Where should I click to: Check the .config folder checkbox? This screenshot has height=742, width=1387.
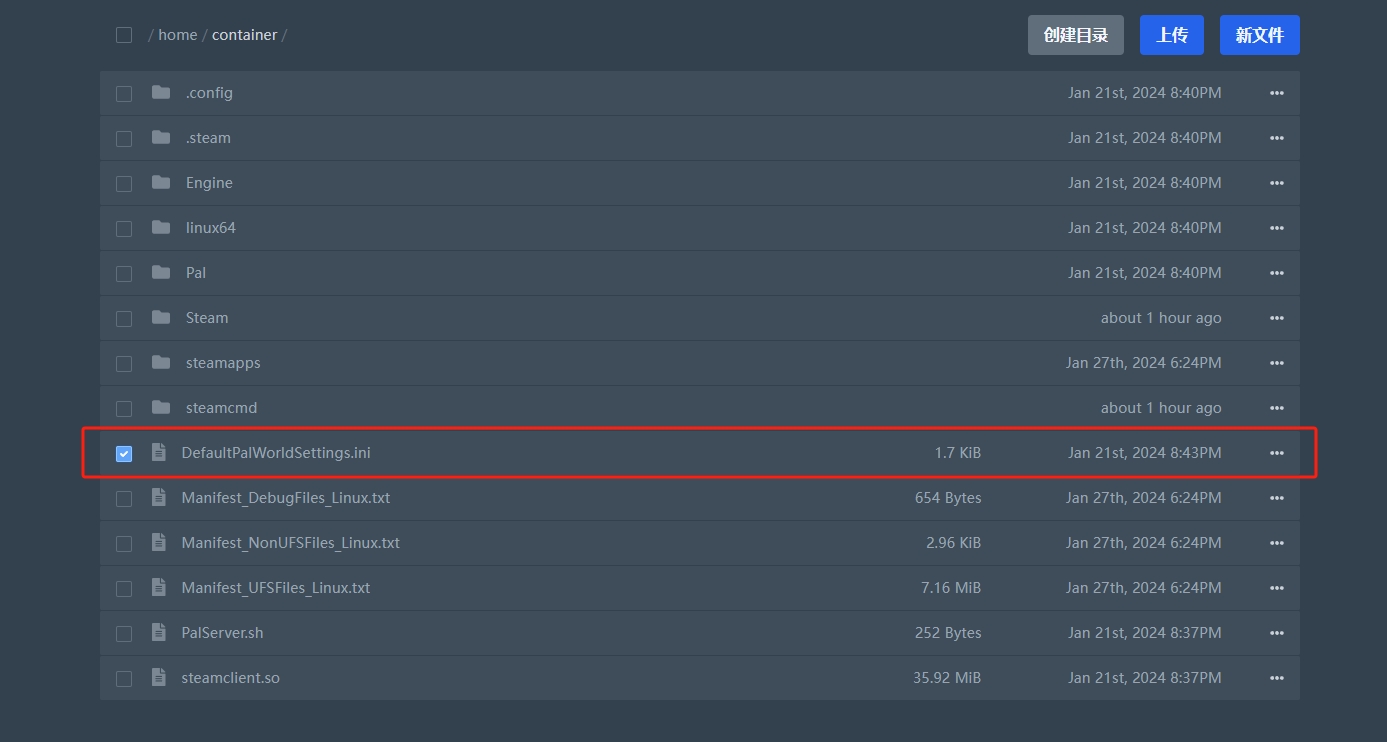124,93
